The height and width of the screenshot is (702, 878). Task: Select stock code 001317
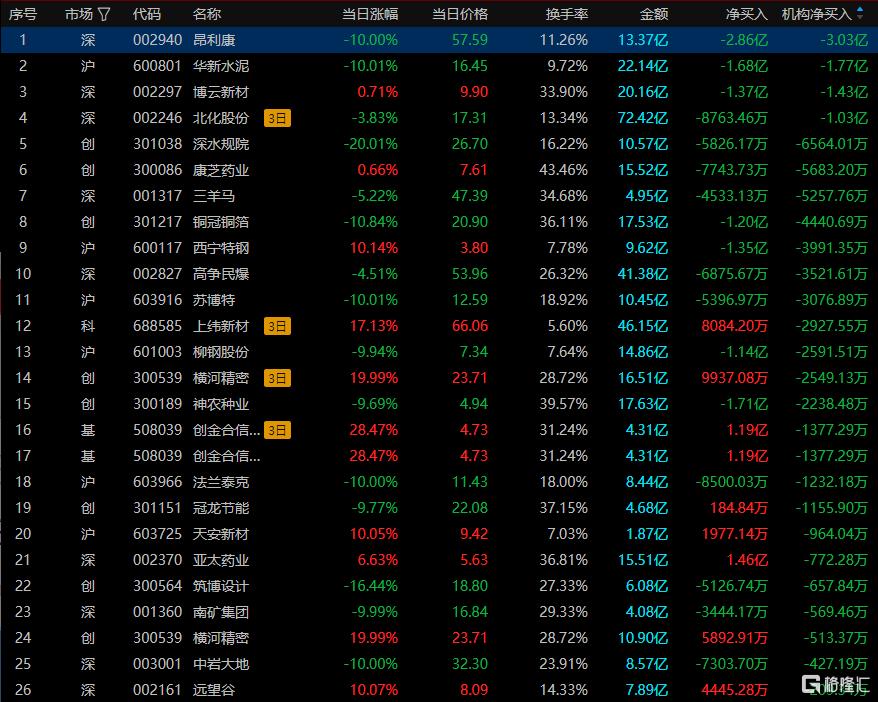point(157,196)
